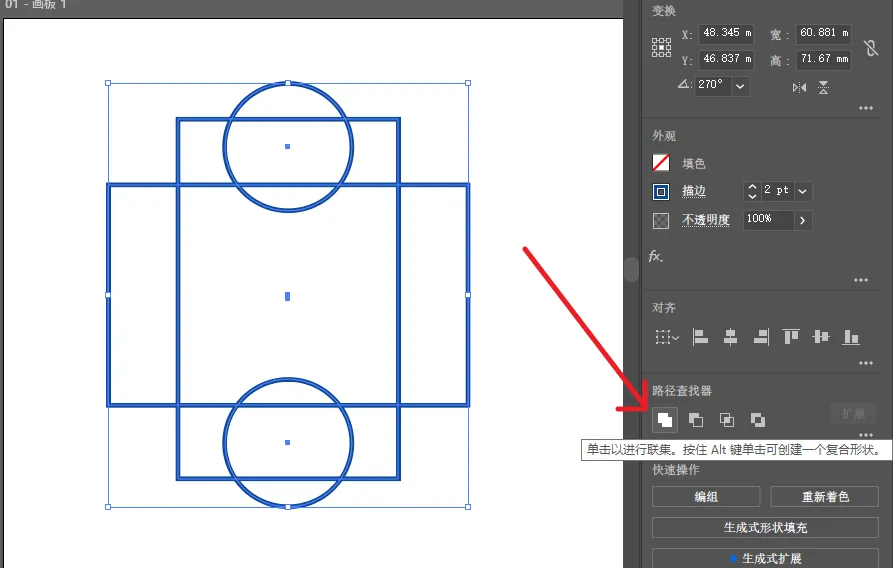This screenshot has height=568, width=893.
Task: Align objects vertical center
Action: pos(821,337)
